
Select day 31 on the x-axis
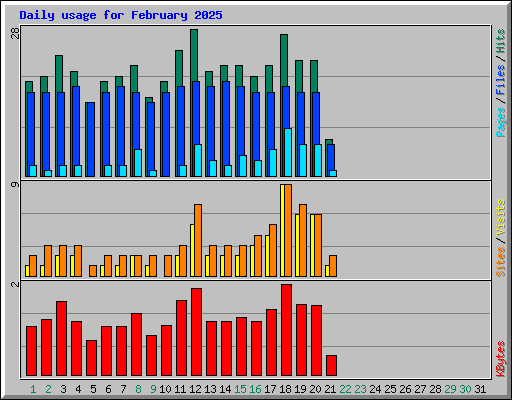(x=480, y=389)
